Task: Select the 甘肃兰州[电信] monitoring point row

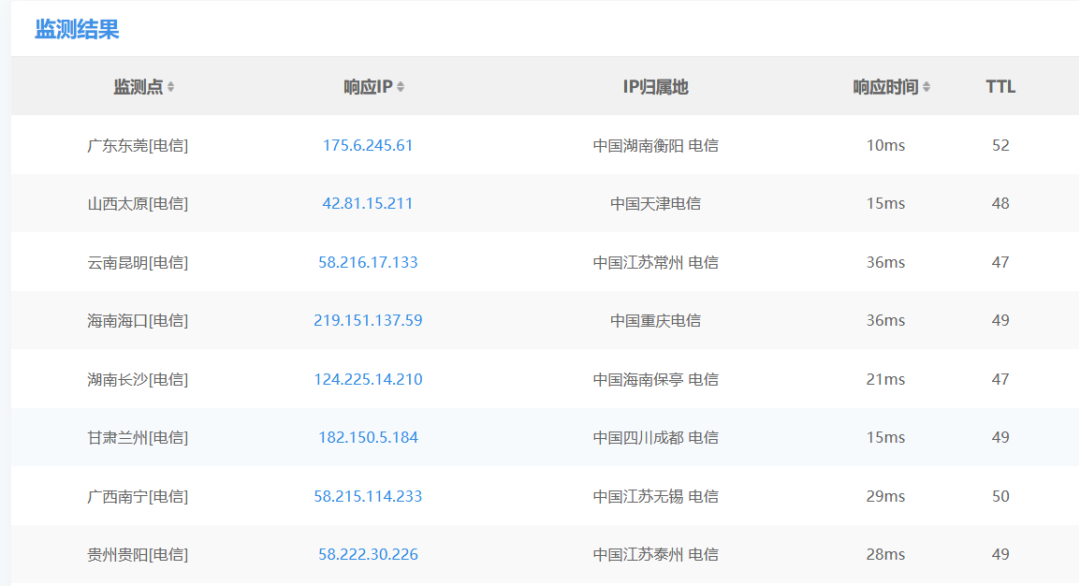Action: (x=545, y=437)
